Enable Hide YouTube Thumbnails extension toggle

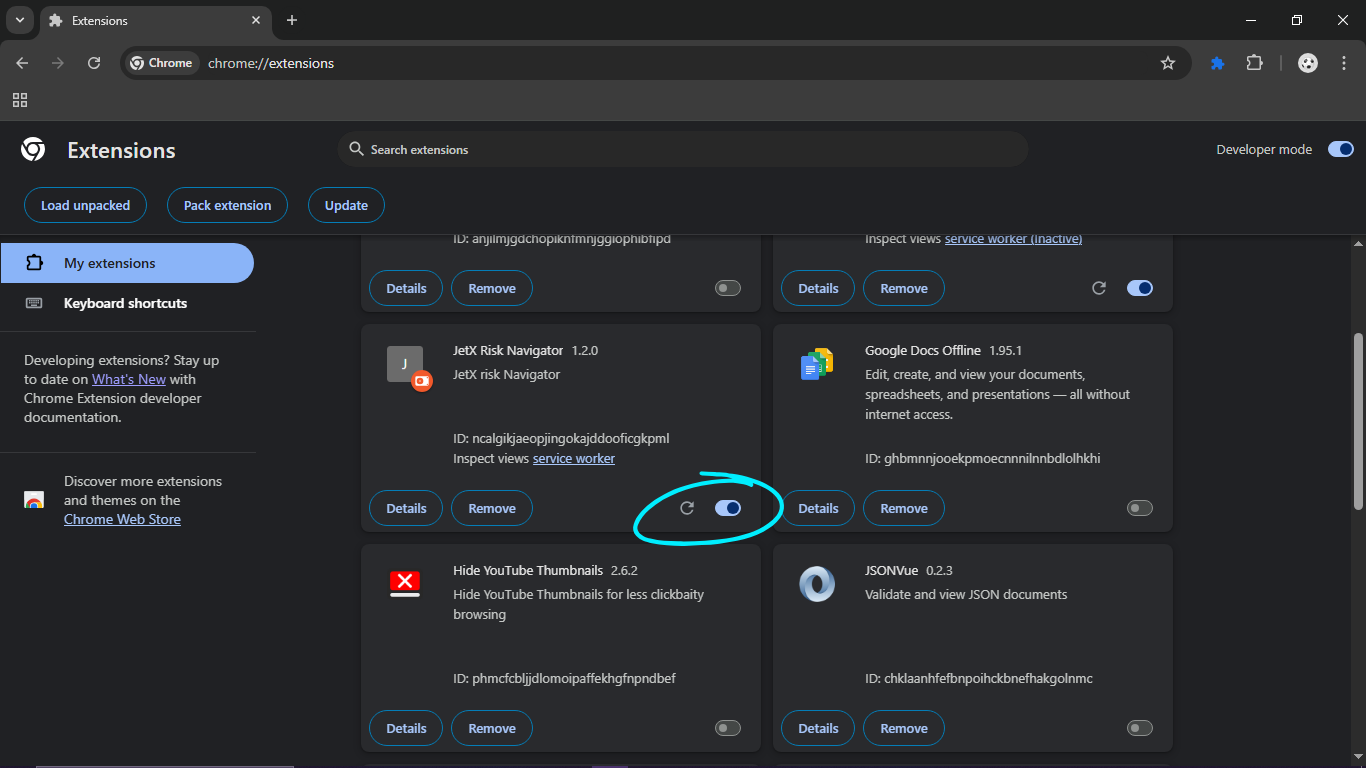[728, 728]
